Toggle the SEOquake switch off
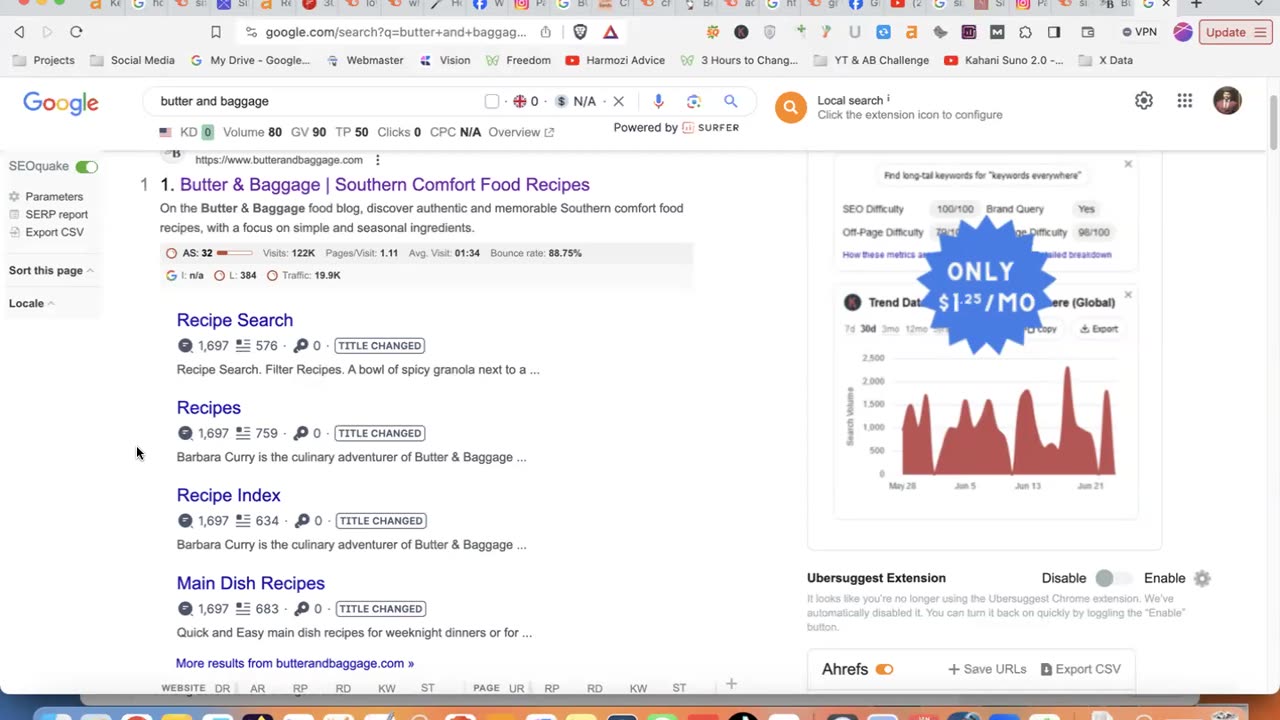This screenshot has height=720, width=1280. (x=86, y=167)
